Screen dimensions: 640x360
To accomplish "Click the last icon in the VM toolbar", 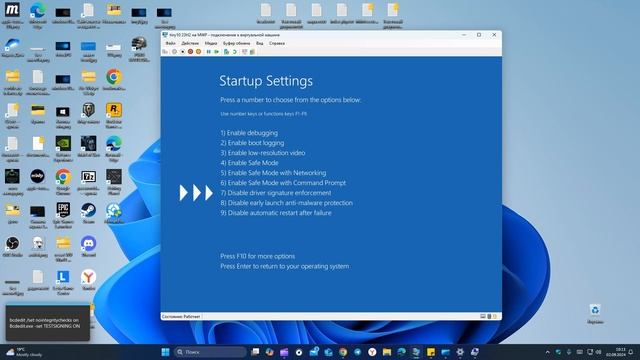I will point(252,52).
